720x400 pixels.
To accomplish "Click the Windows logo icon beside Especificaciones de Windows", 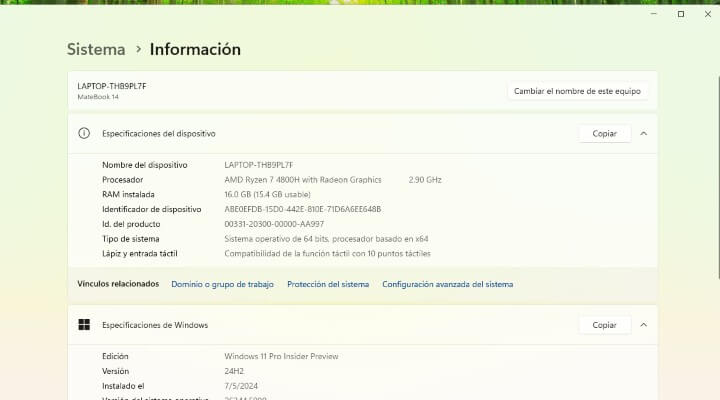I will point(84,325).
